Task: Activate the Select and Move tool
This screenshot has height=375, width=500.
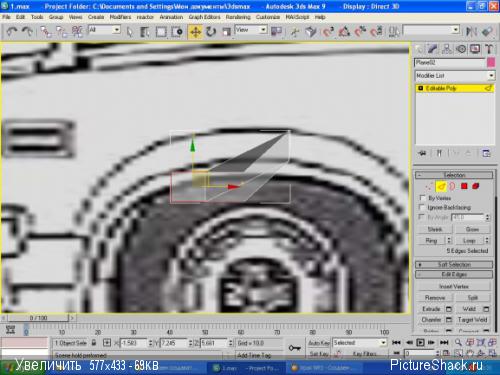Action: (195, 32)
